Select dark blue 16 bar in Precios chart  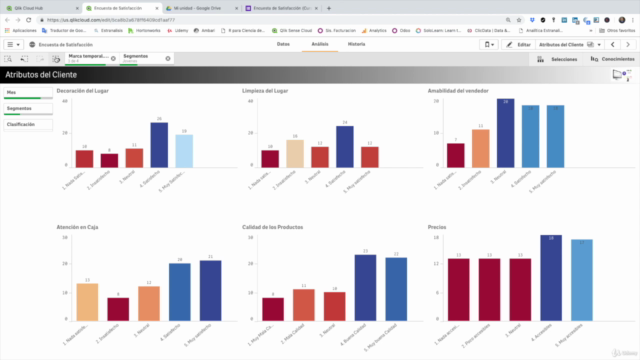(x=551, y=278)
